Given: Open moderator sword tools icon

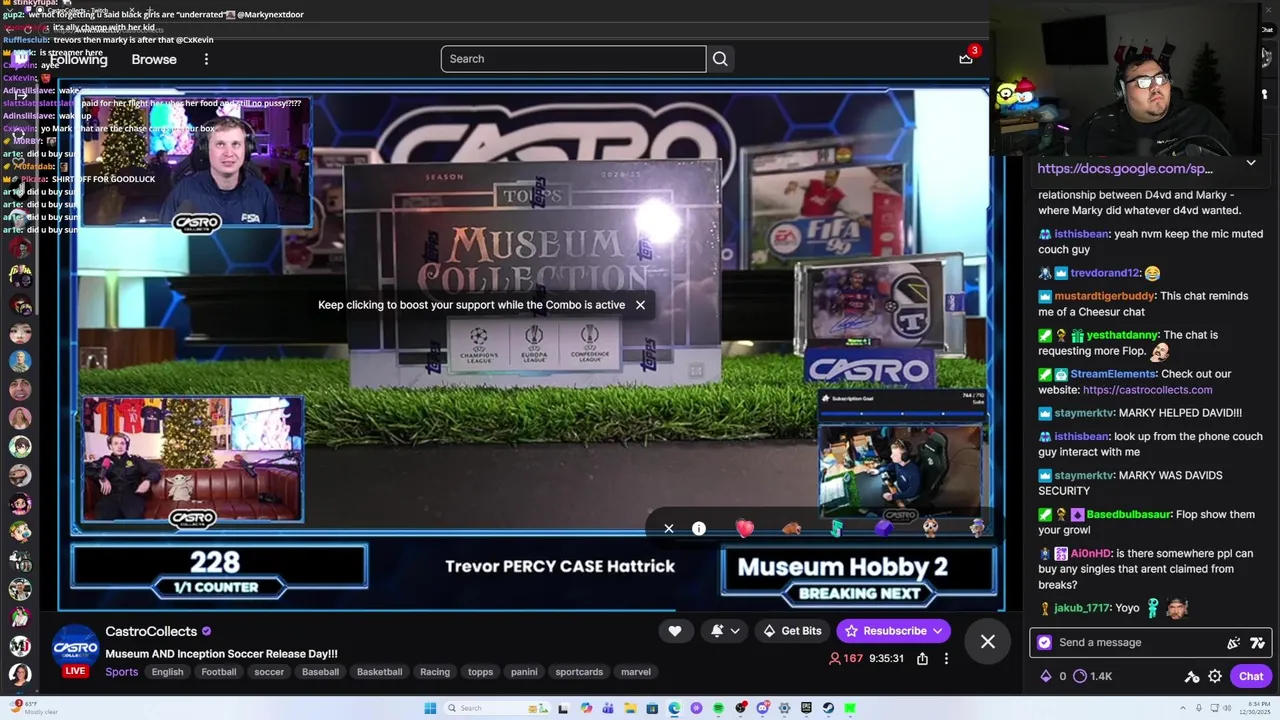Looking at the screenshot, I should [x=1192, y=676].
